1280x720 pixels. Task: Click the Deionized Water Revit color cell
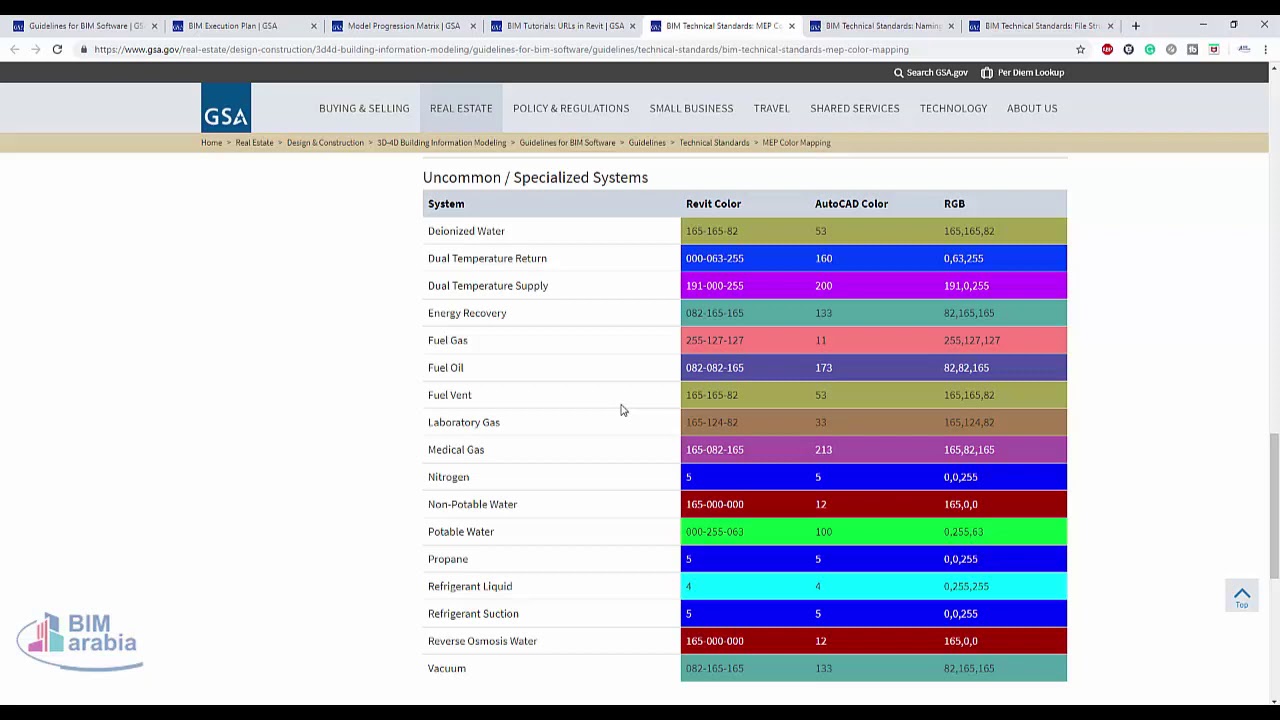coord(745,231)
